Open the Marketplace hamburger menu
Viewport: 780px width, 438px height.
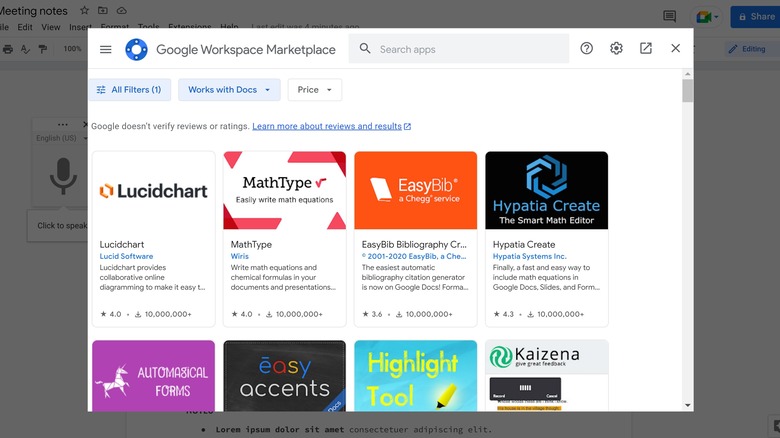106,49
